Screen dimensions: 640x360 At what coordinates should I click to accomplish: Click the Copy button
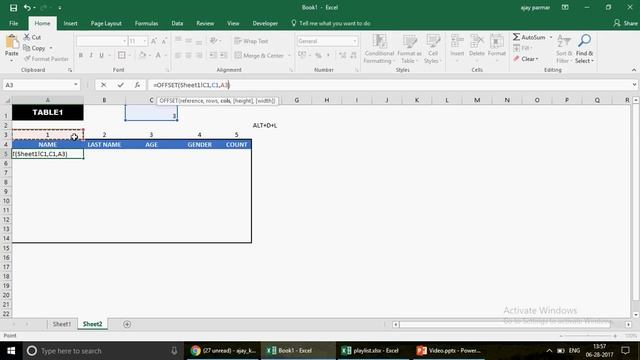[x=35, y=48]
